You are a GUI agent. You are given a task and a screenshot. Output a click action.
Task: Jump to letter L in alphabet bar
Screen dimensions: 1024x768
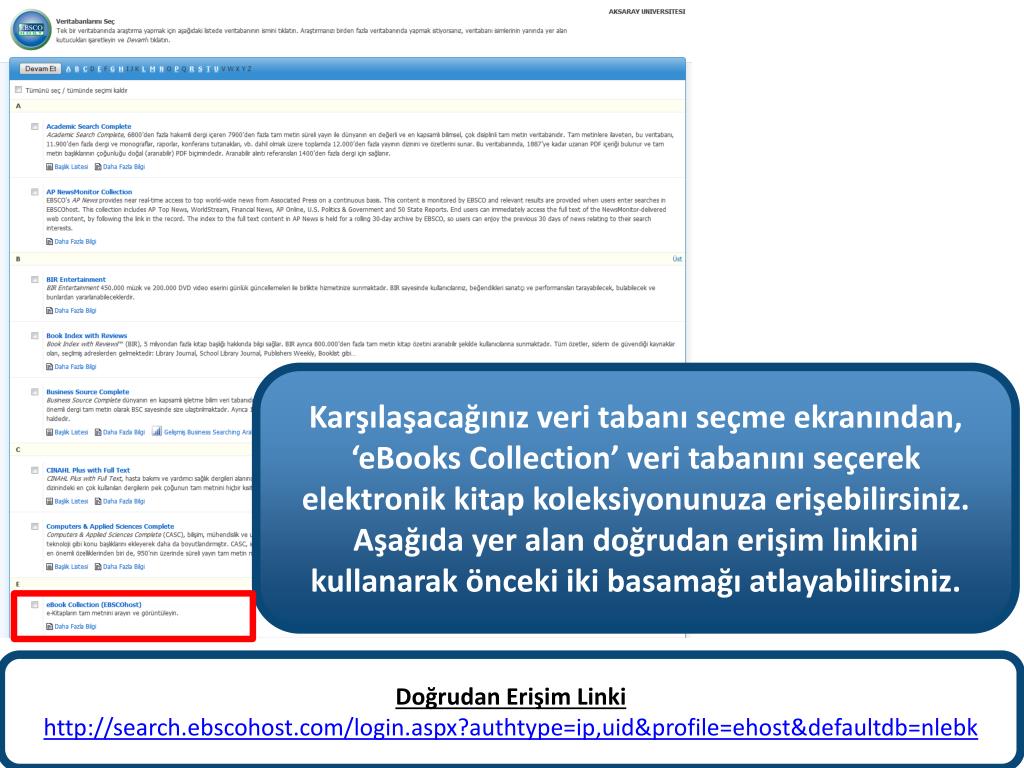(x=143, y=69)
